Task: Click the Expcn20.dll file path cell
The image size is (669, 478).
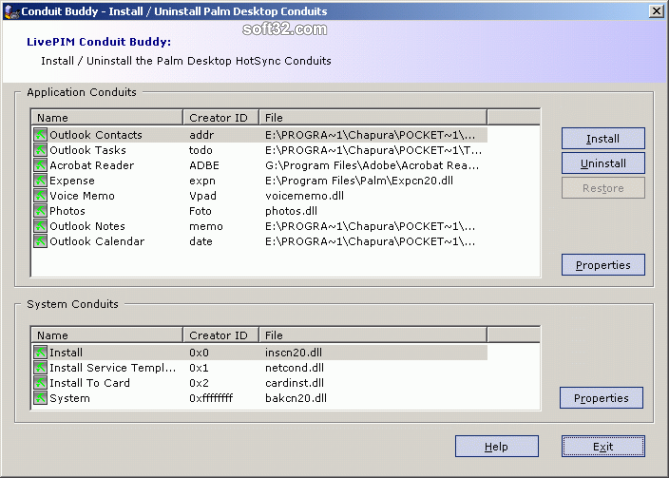Action: [x=359, y=181]
